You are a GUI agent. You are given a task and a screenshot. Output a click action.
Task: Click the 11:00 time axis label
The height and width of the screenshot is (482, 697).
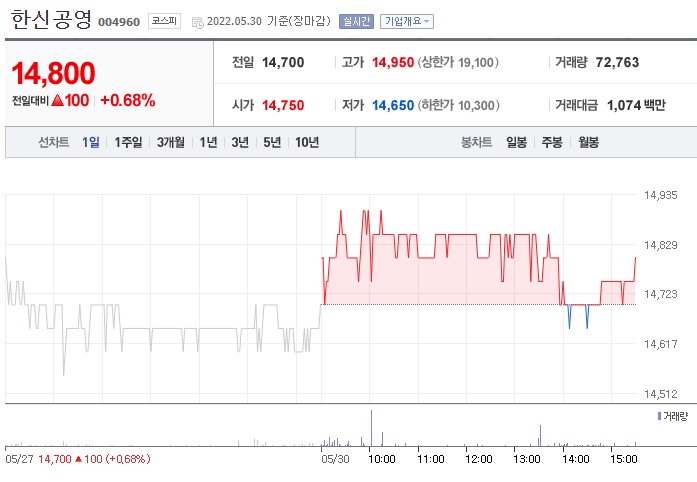point(430,459)
